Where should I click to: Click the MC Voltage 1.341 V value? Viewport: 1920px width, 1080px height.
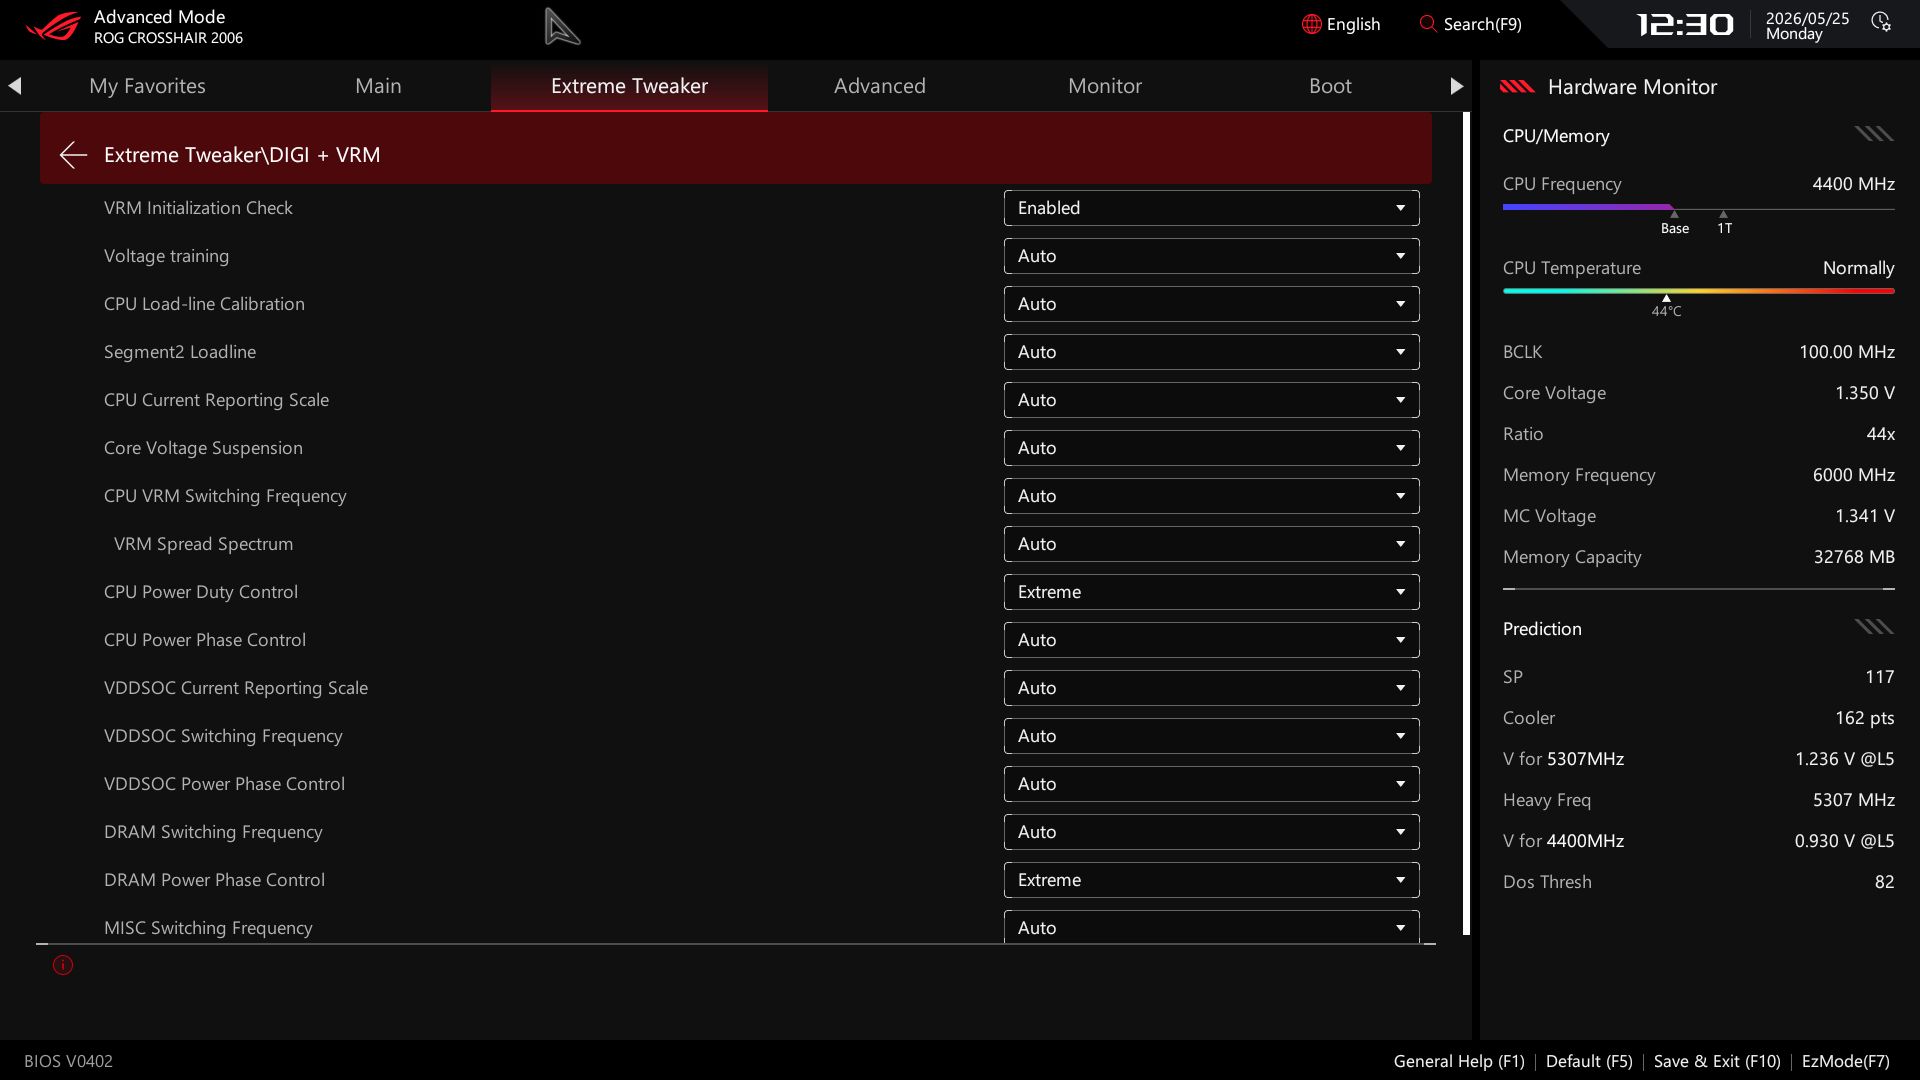click(1864, 516)
